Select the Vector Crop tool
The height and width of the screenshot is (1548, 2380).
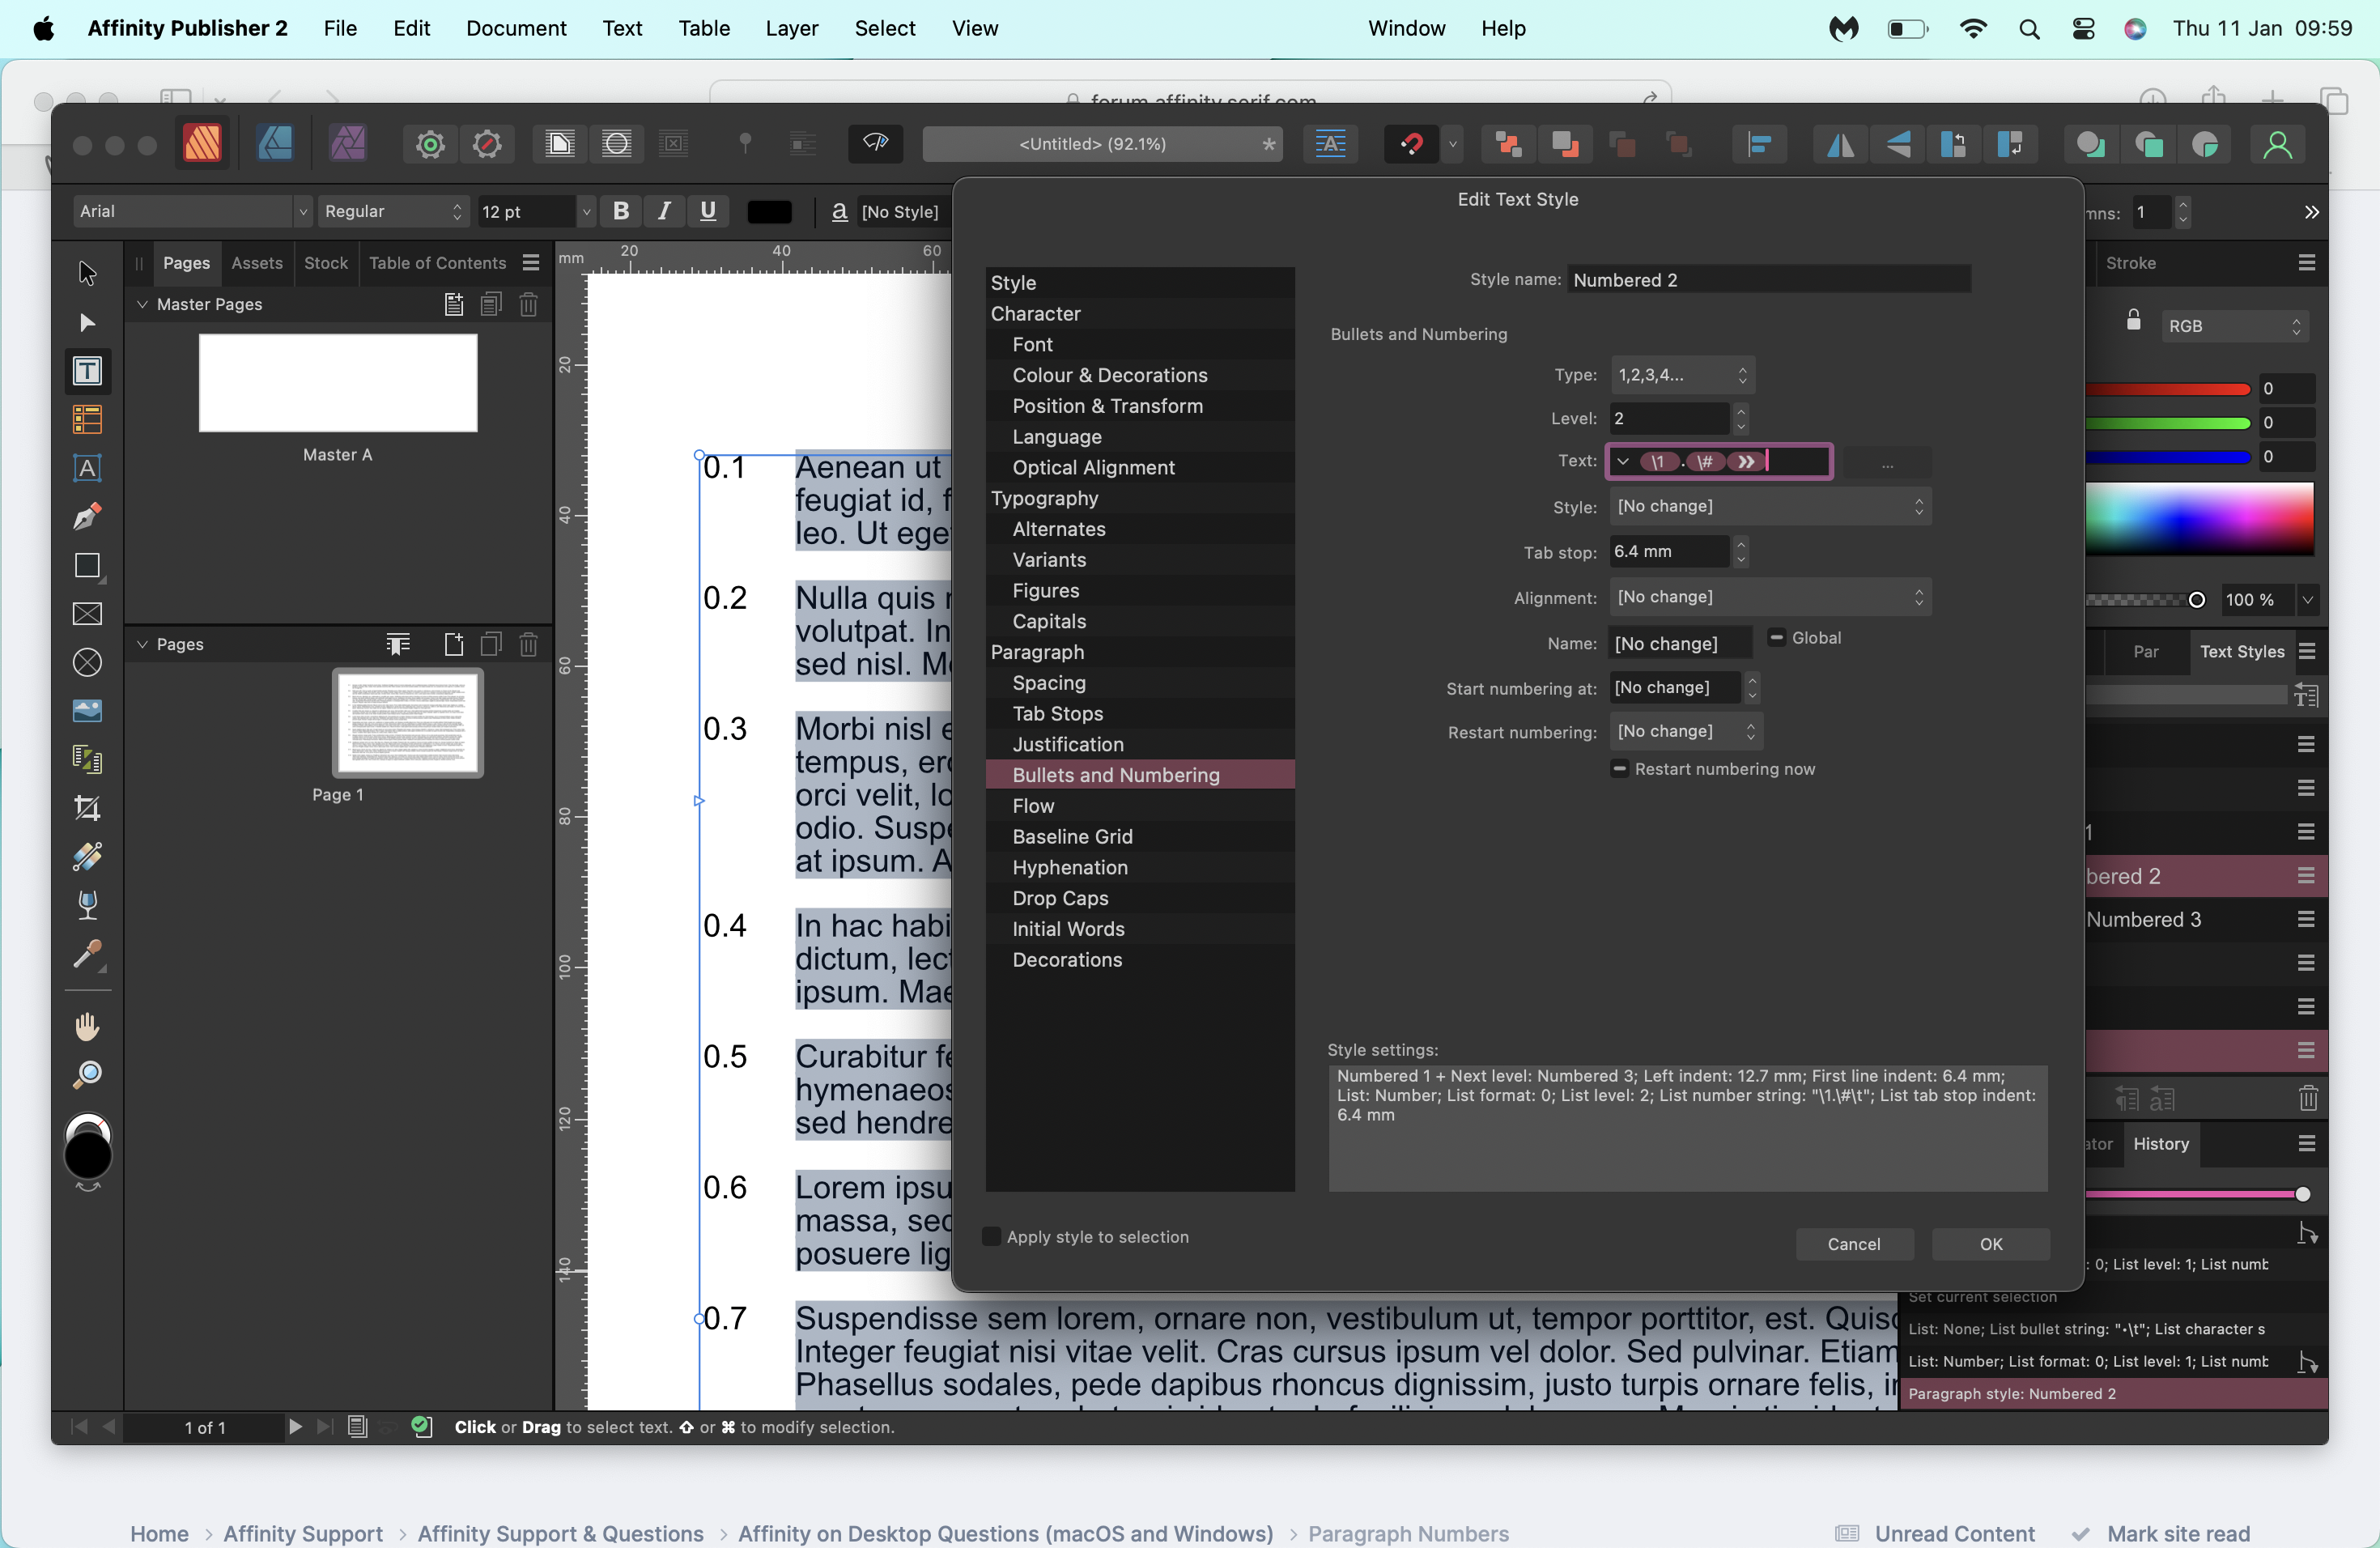[x=88, y=808]
